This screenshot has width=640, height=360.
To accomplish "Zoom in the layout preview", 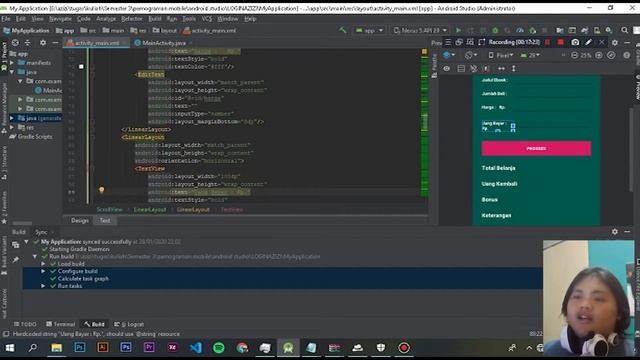I will point(599,55).
